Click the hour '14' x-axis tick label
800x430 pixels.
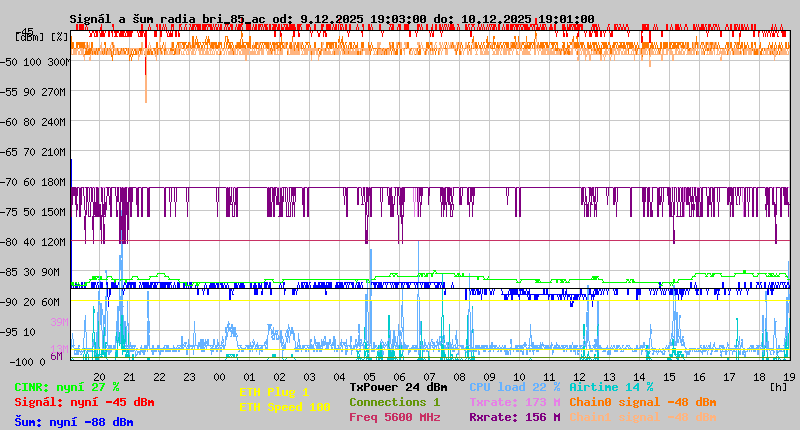pyautogui.click(x=639, y=377)
